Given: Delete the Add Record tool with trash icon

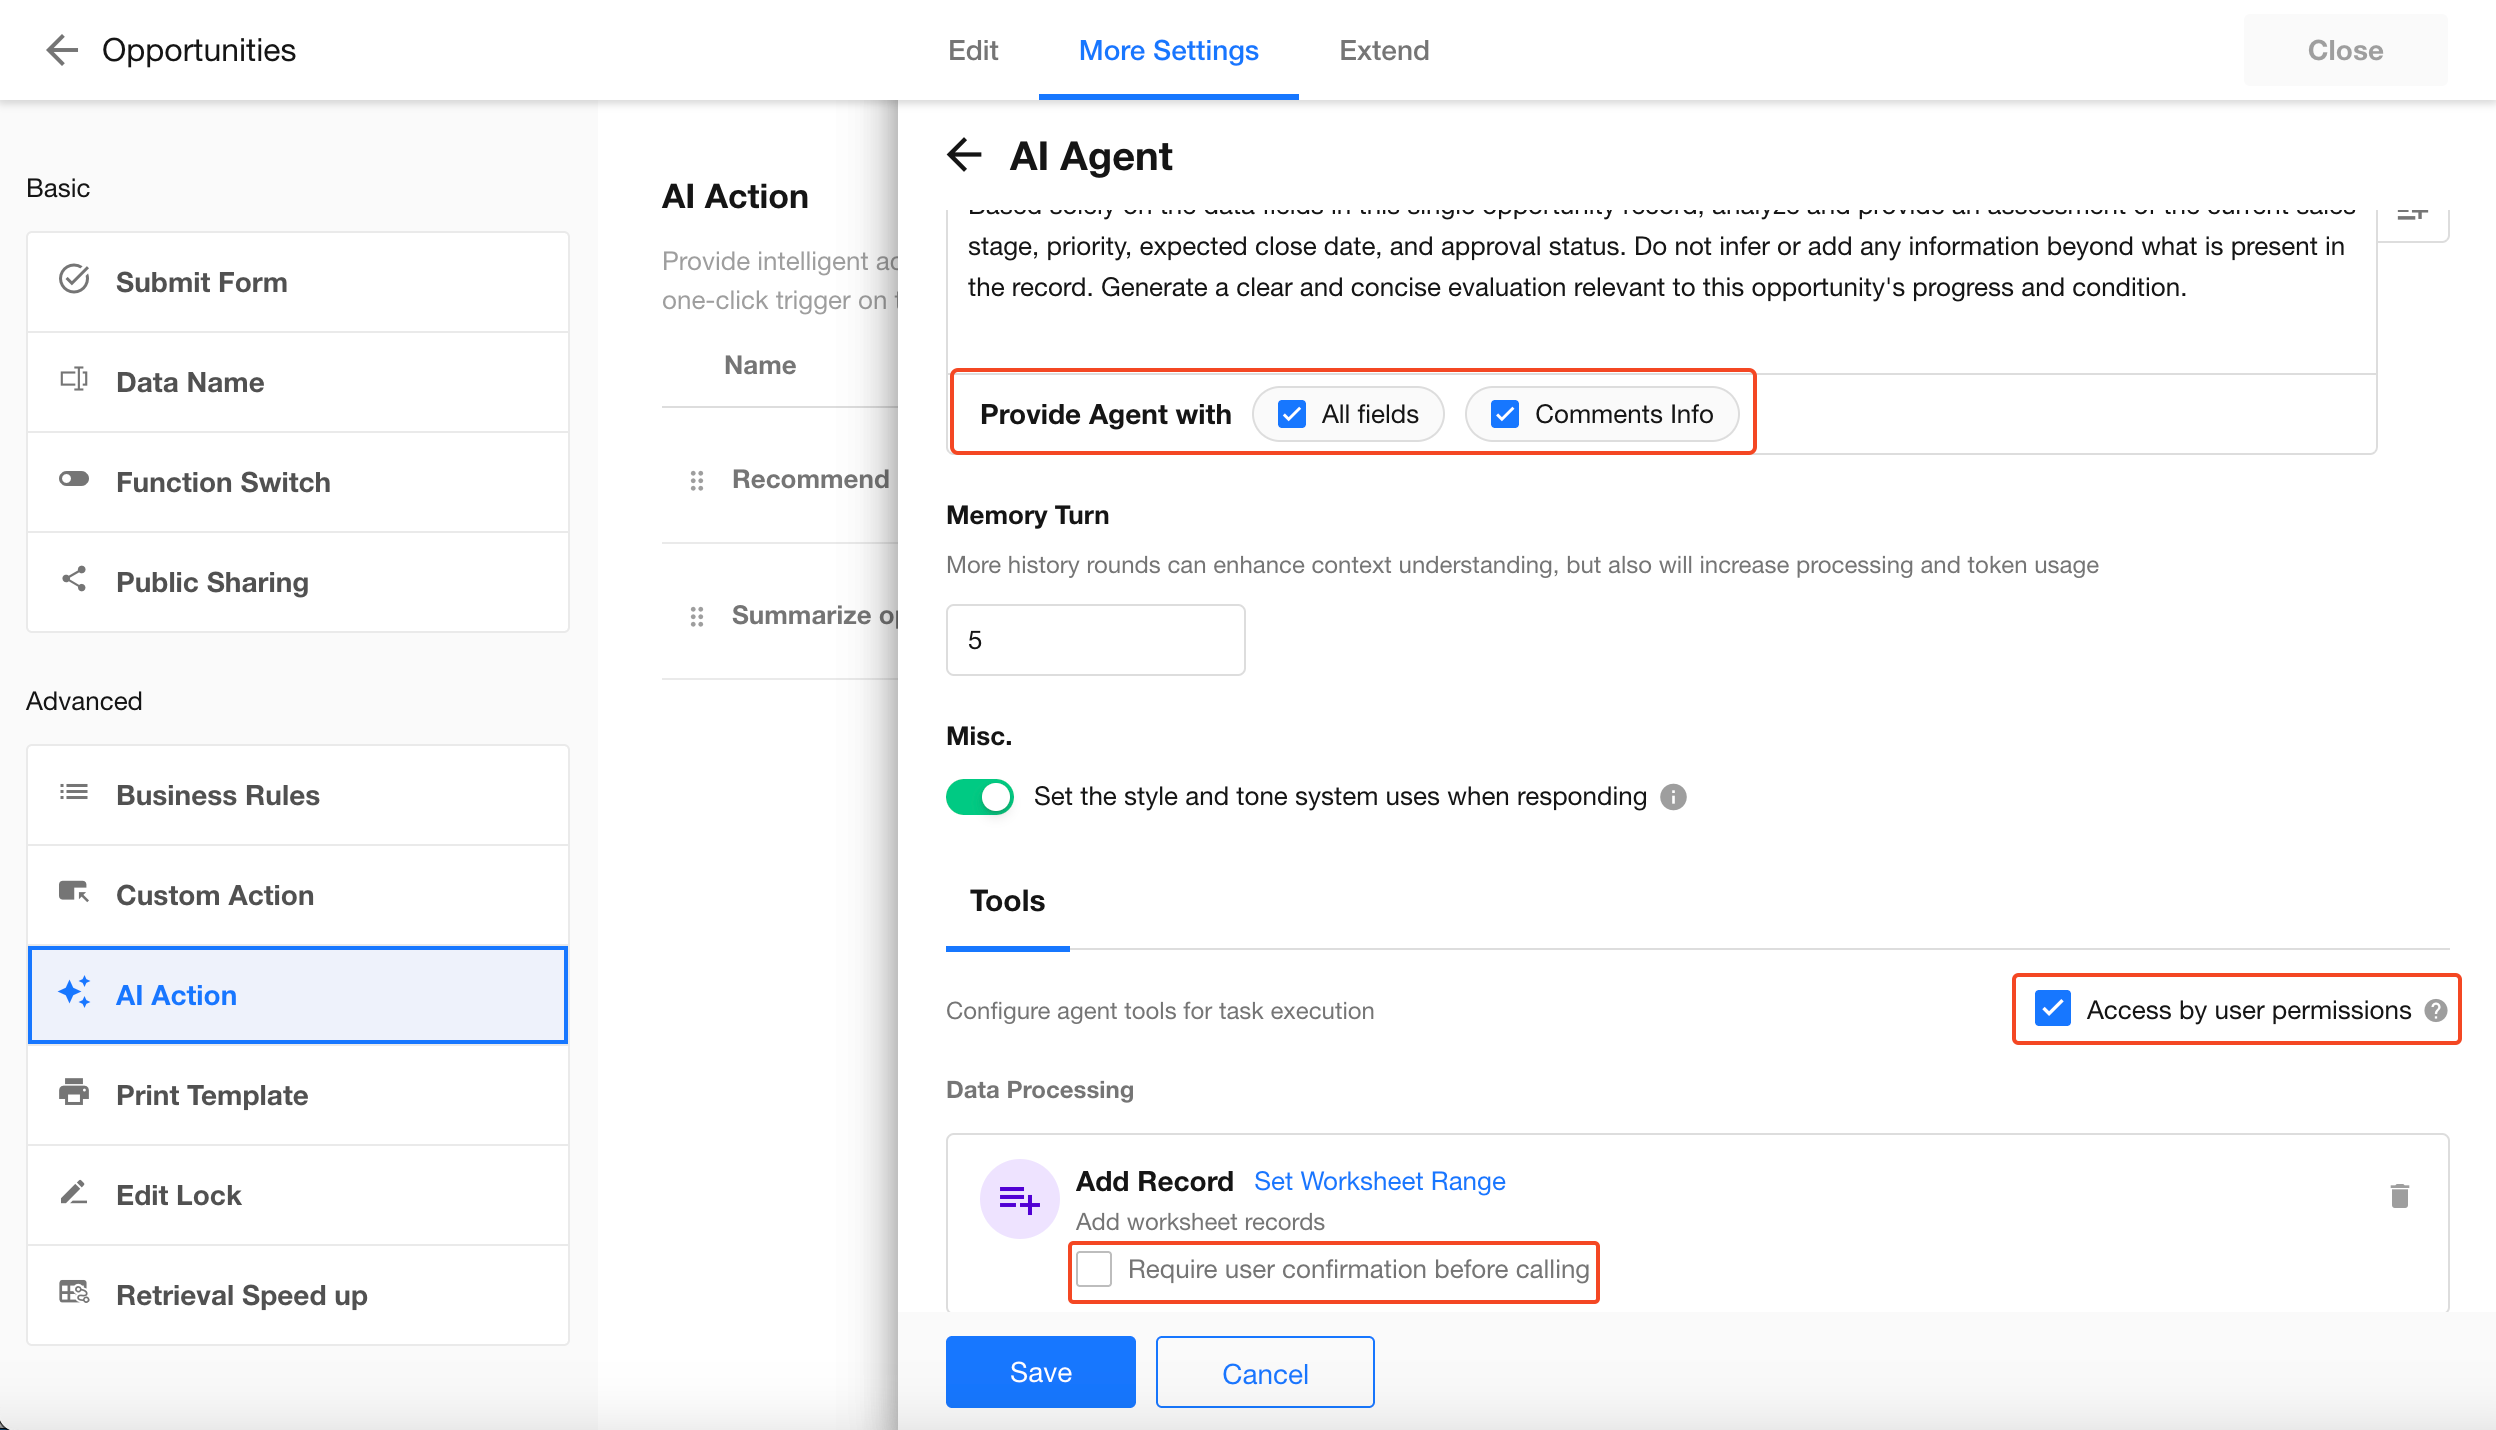Looking at the screenshot, I should pyautogui.click(x=2399, y=1196).
